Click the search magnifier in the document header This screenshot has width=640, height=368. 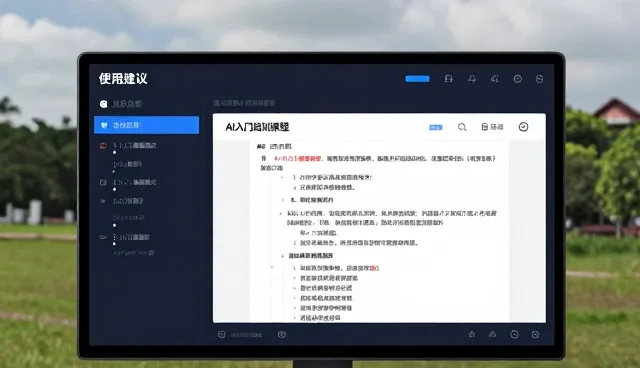[x=462, y=127]
